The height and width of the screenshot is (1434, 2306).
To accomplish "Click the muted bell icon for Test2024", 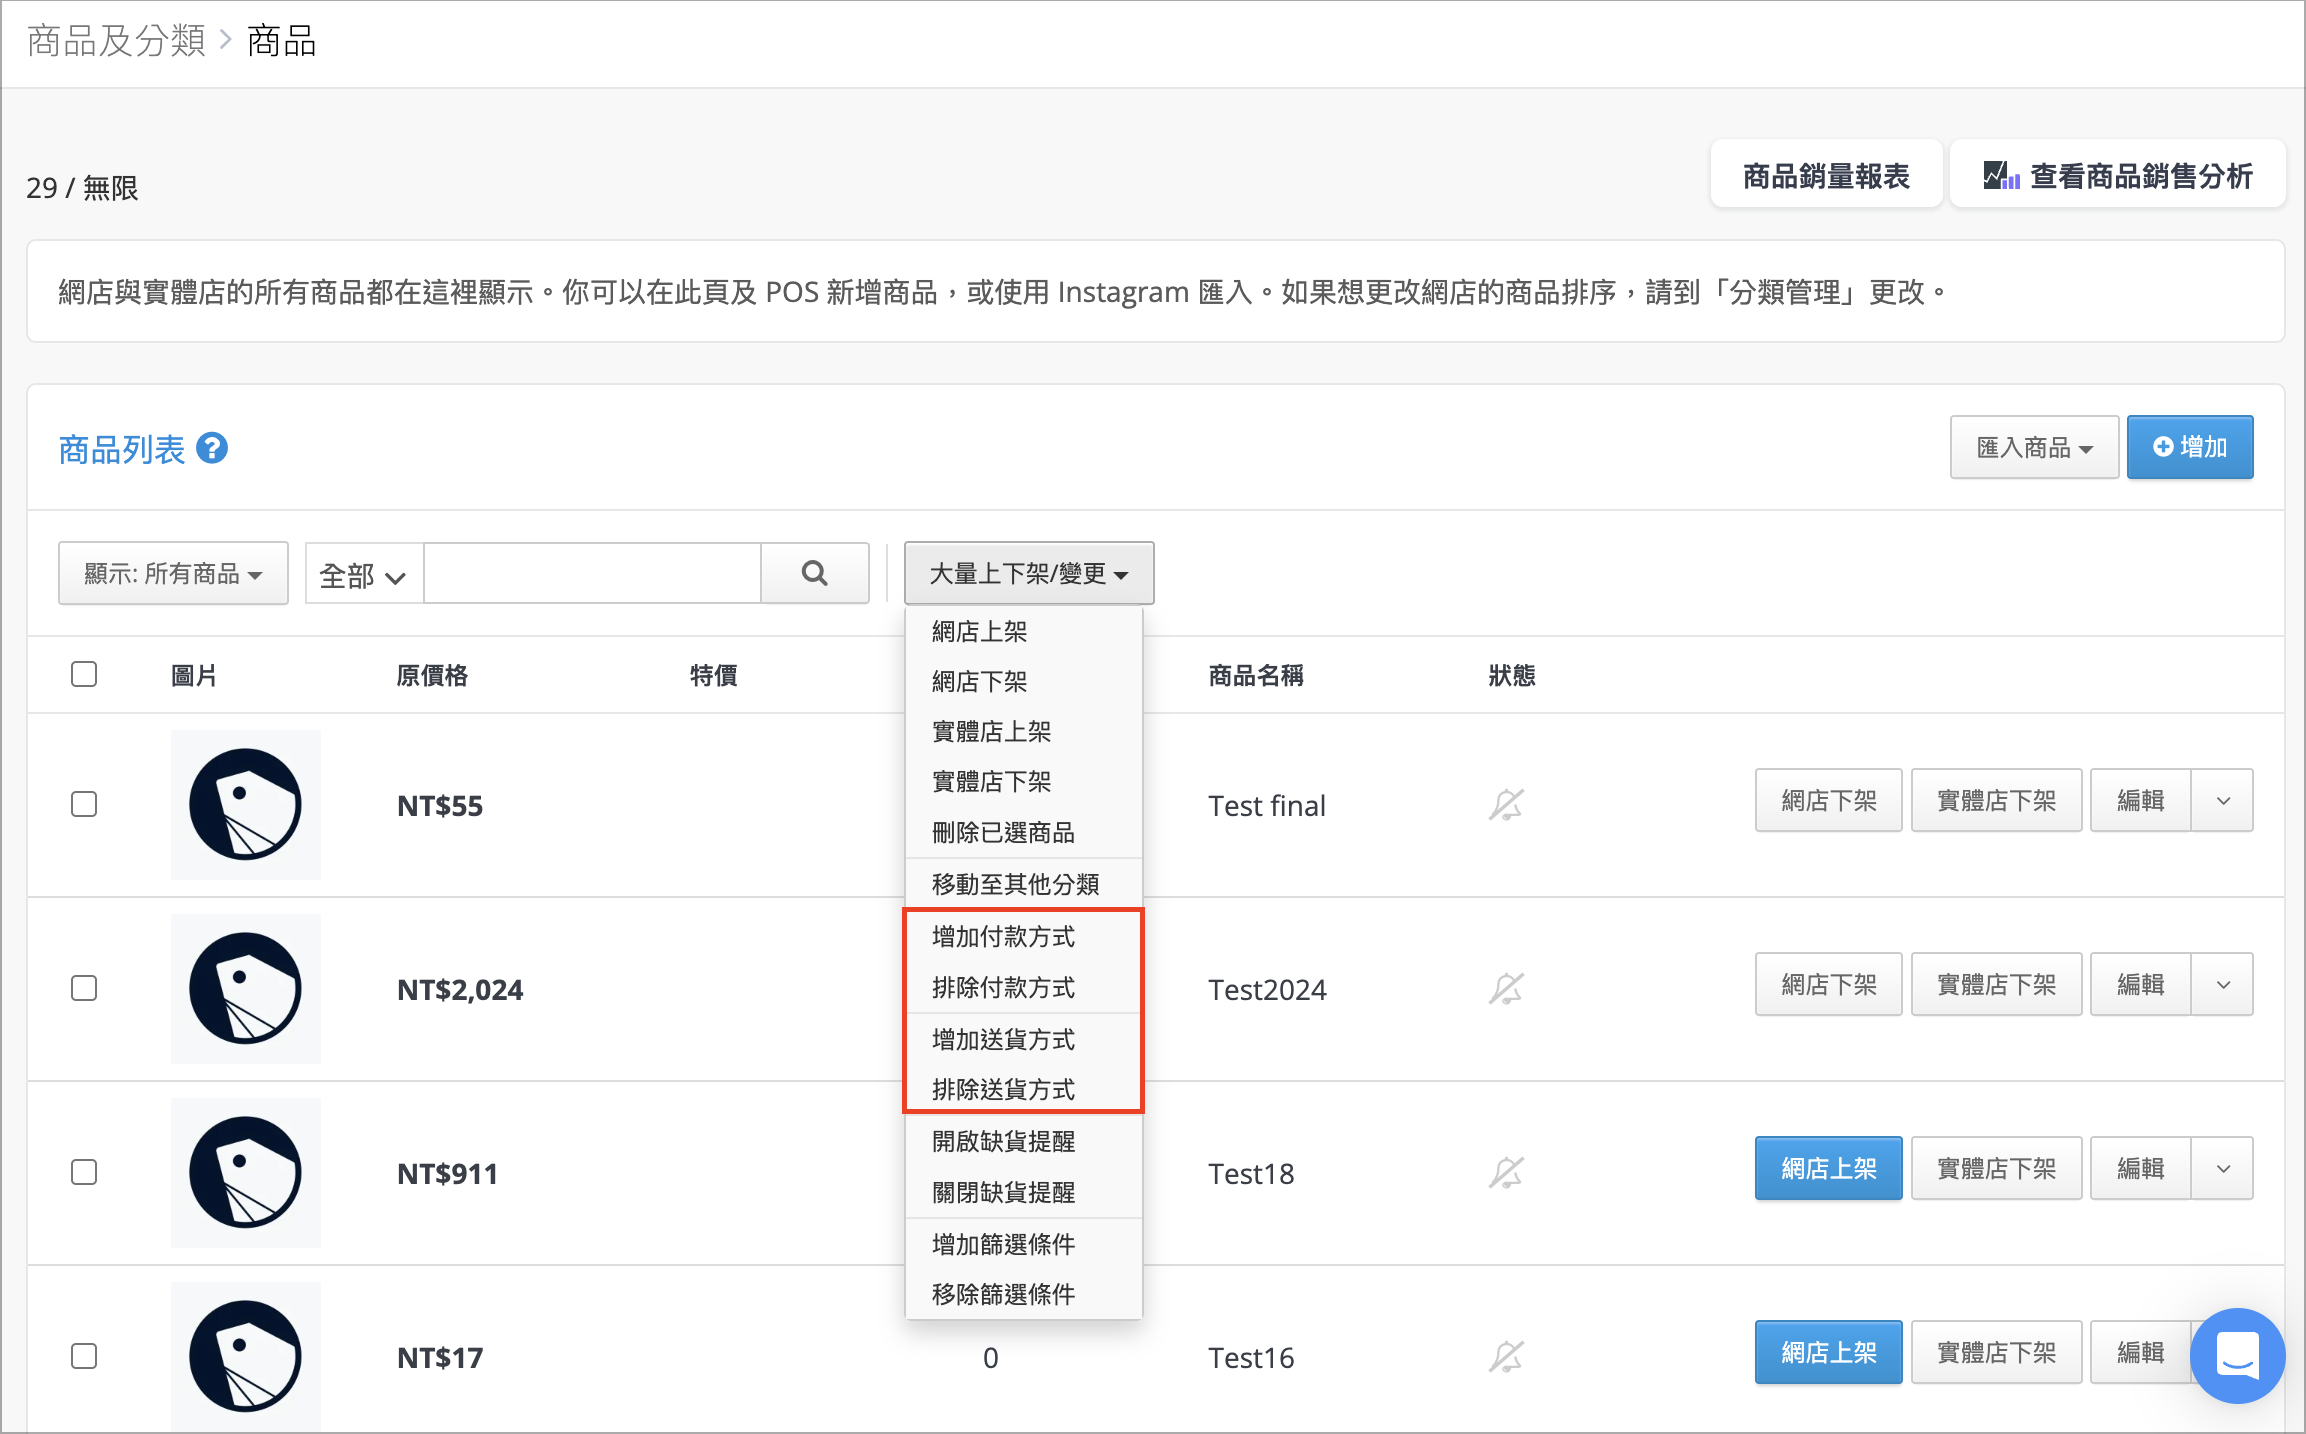I will 1506,988.
